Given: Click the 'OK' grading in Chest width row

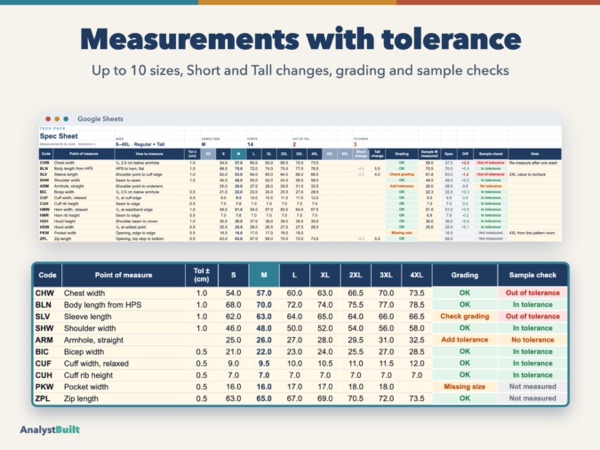Looking at the screenshot, I should [x=465, y=293].
